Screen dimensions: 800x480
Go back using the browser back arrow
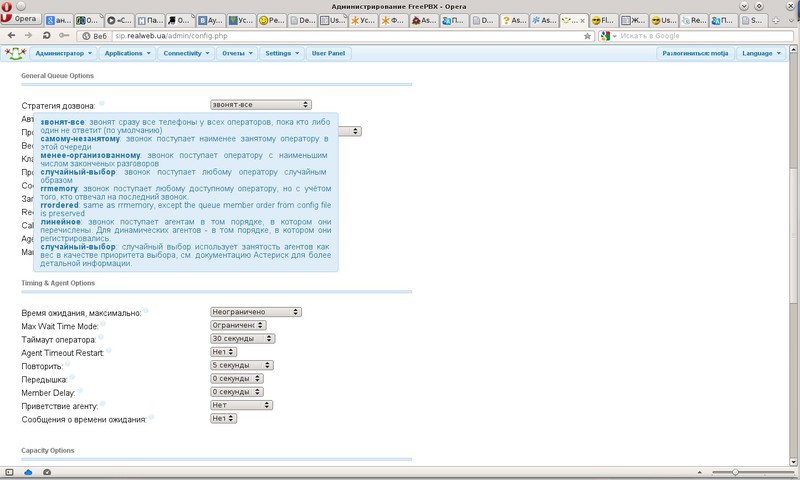tap(12, 36)
